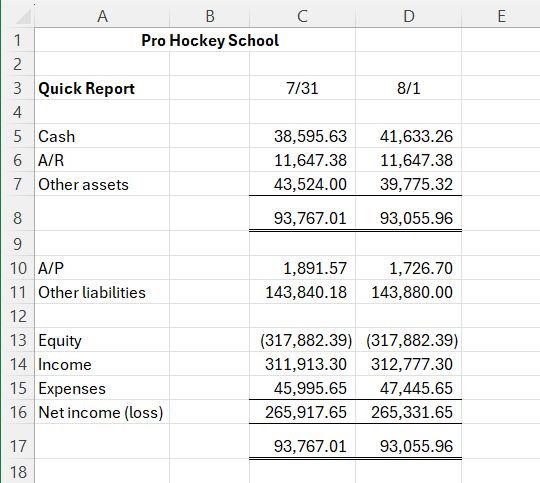Select Income value 311,913.30
The image size is (540, 483).
click(302, 364)
